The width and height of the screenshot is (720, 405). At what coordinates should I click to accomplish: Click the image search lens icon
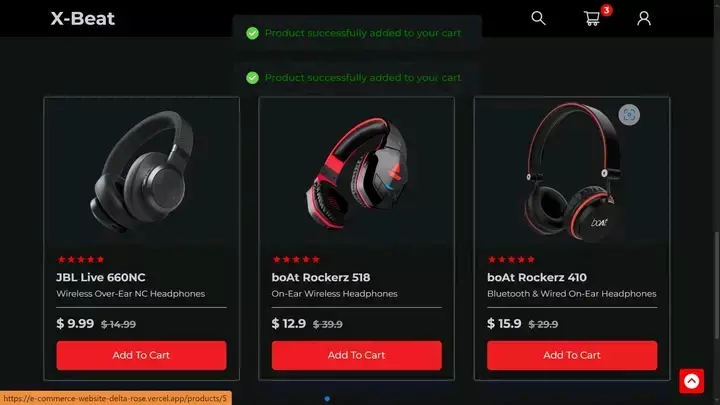629,115
